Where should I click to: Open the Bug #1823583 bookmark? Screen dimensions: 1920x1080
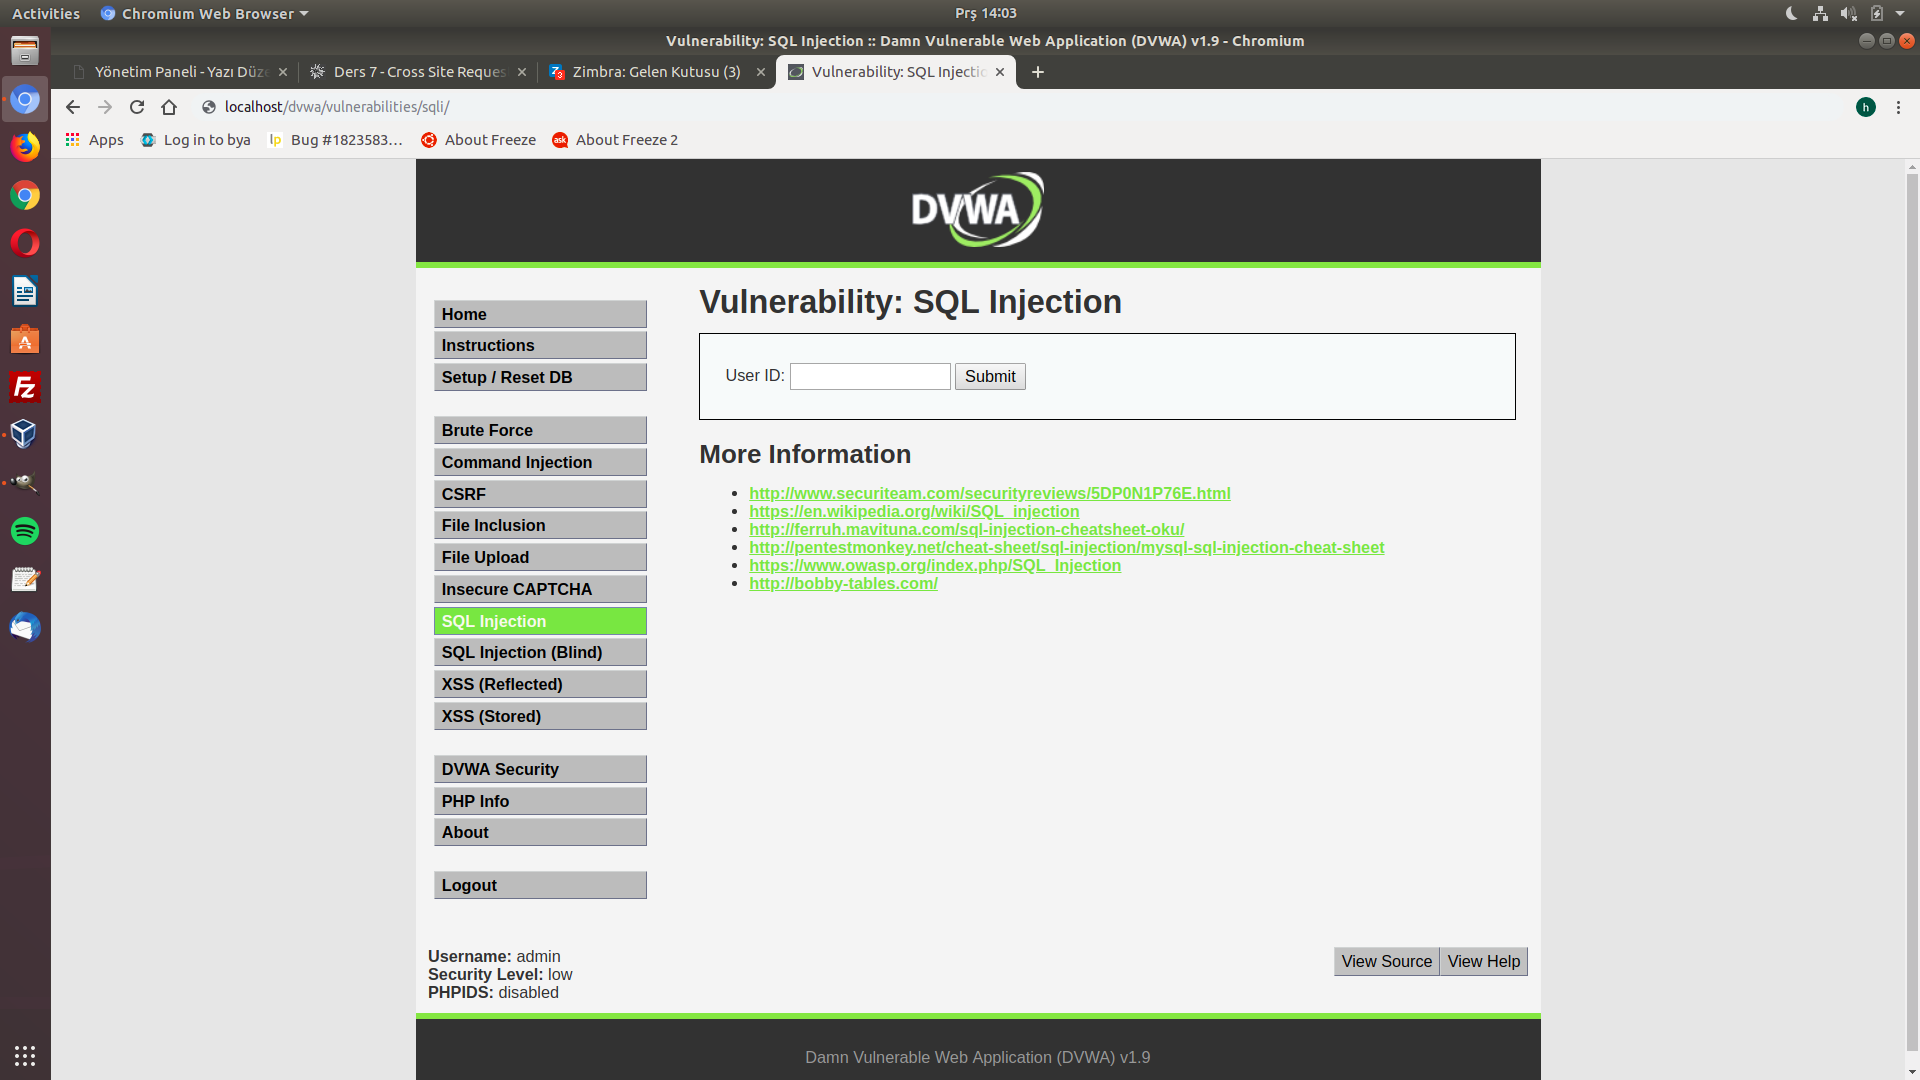point(335,140)
